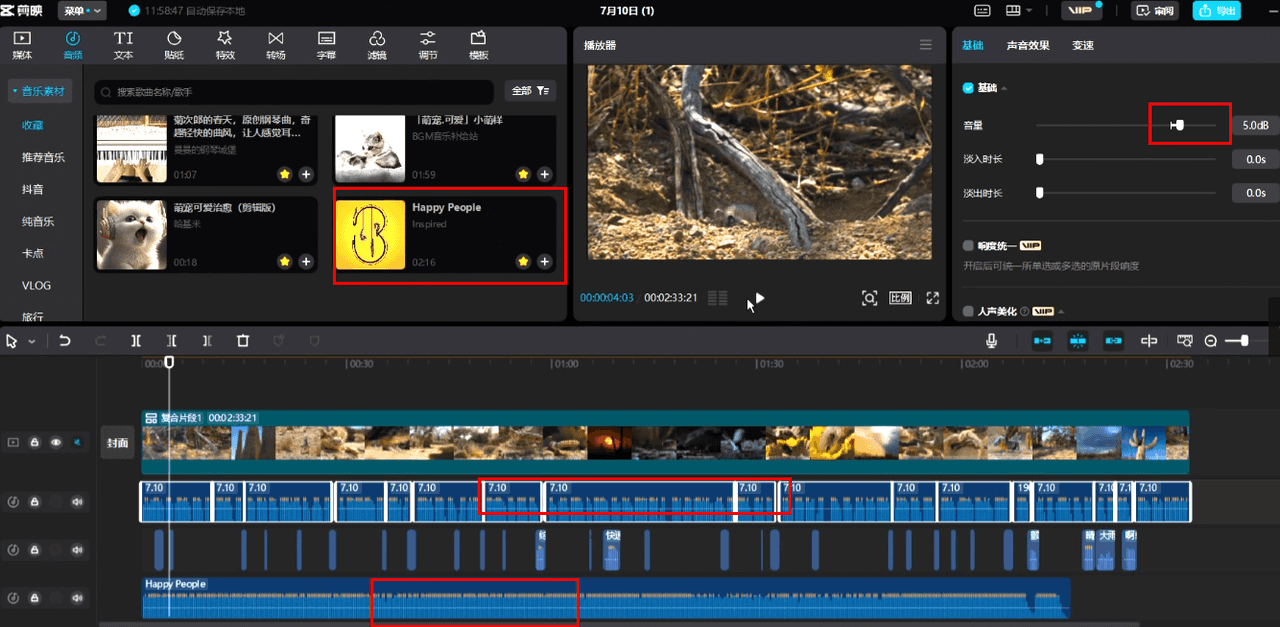Switch to the 变速 tab
The height and width of the screenshot is (627, 1280).
coord(1083,45)
